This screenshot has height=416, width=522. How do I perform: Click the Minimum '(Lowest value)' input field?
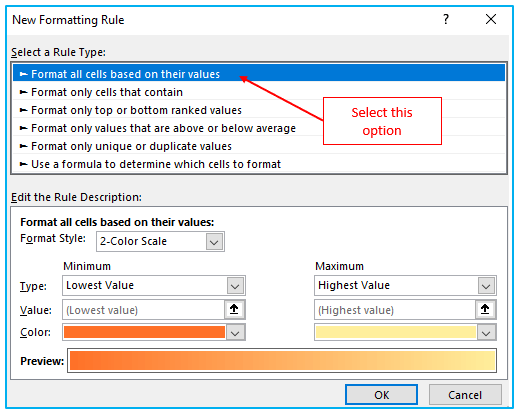coord(143,310)
